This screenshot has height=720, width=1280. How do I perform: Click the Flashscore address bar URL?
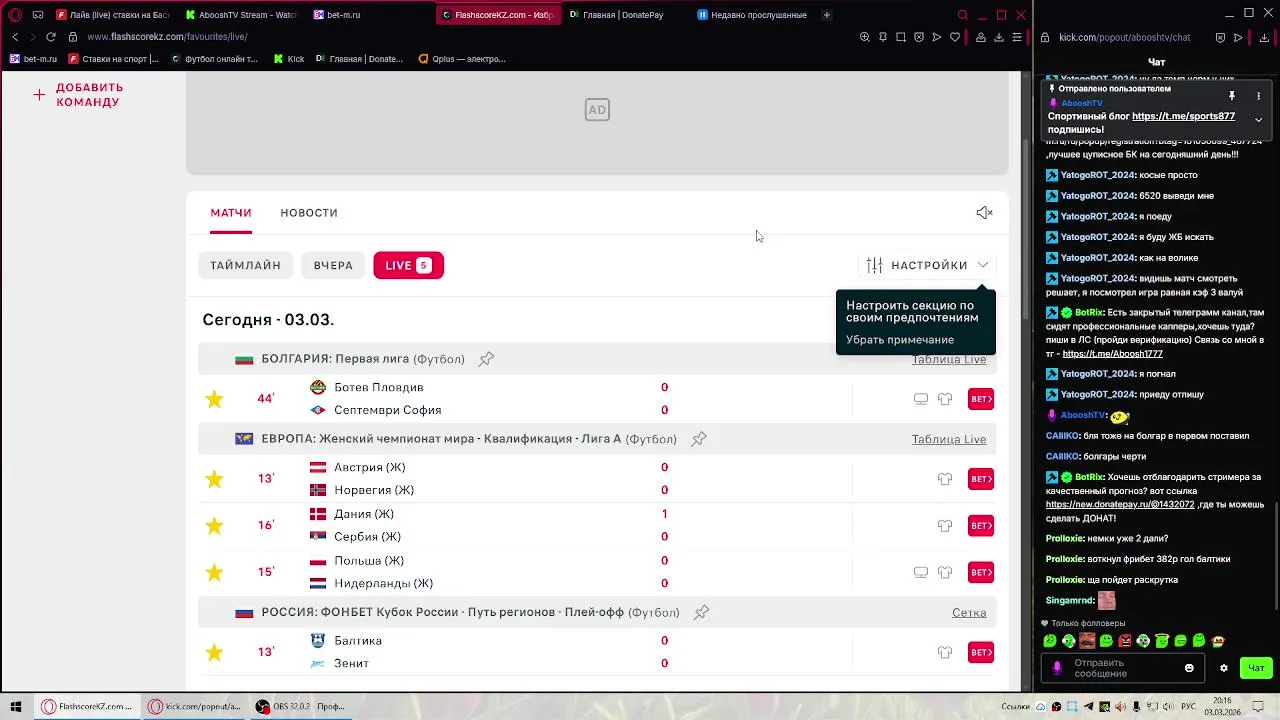(x=167, y=37)
